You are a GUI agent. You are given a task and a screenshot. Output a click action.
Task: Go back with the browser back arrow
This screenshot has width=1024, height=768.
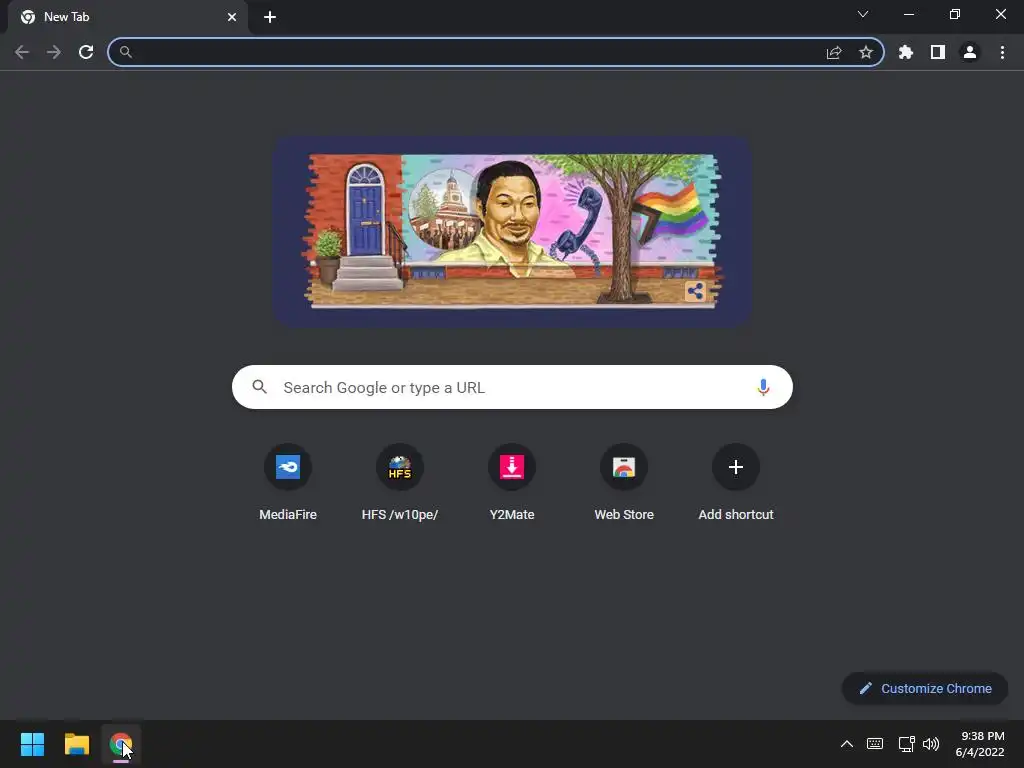point(22,52)
